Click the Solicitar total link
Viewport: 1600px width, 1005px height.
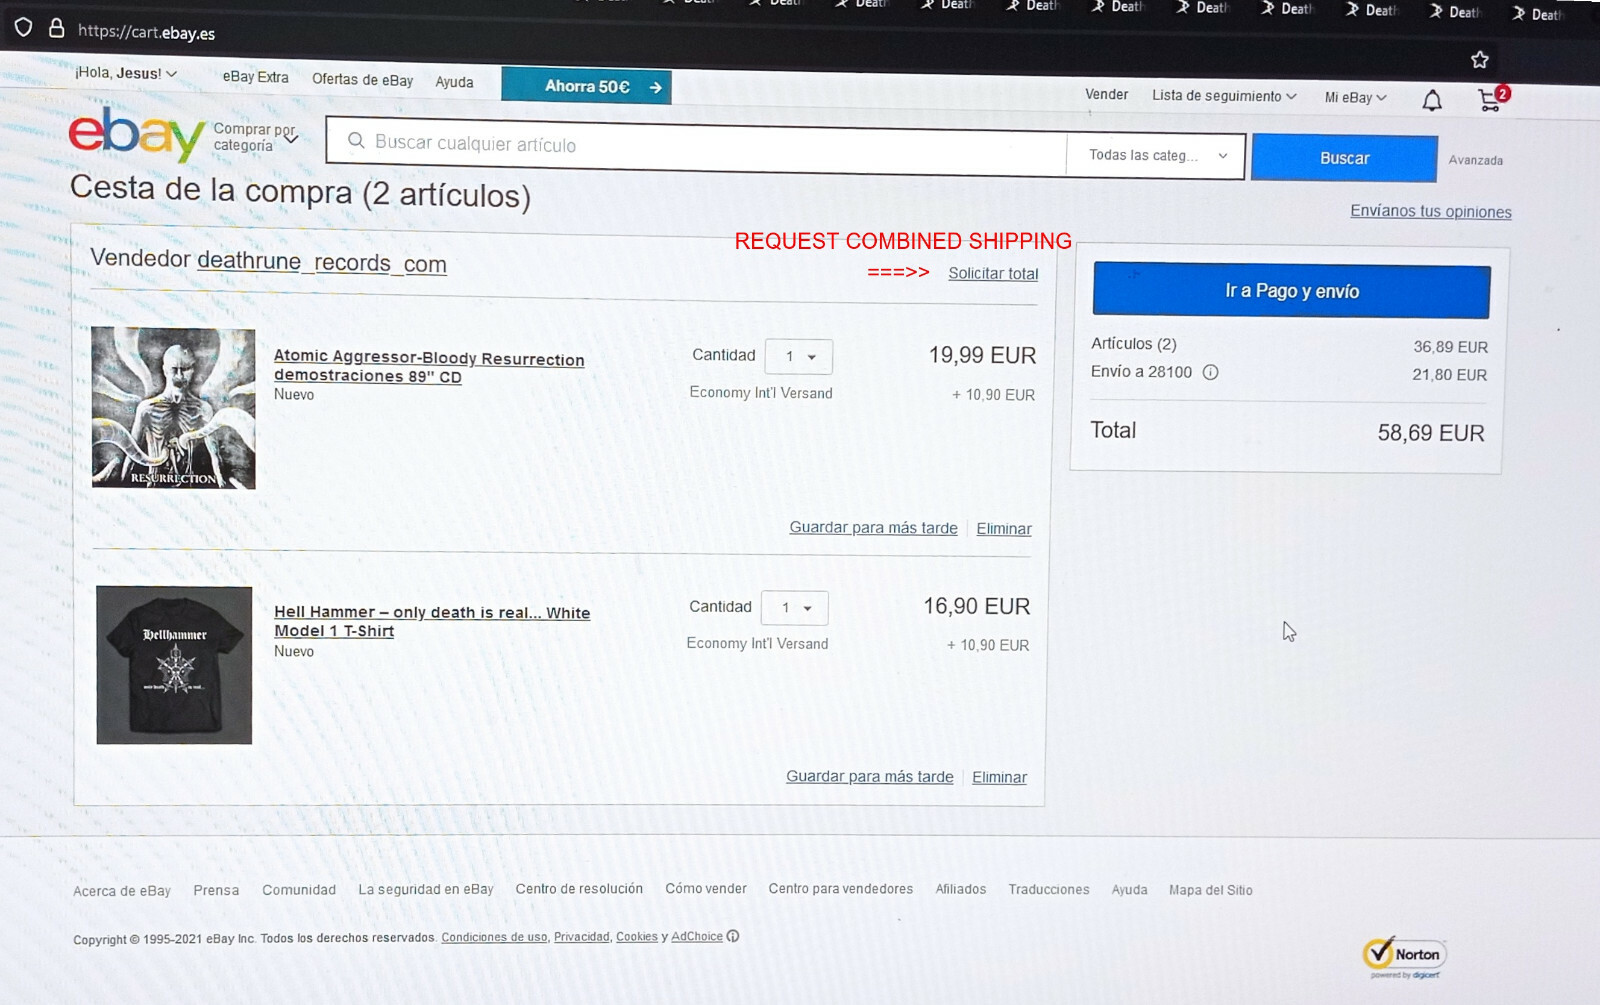point(993,274)
